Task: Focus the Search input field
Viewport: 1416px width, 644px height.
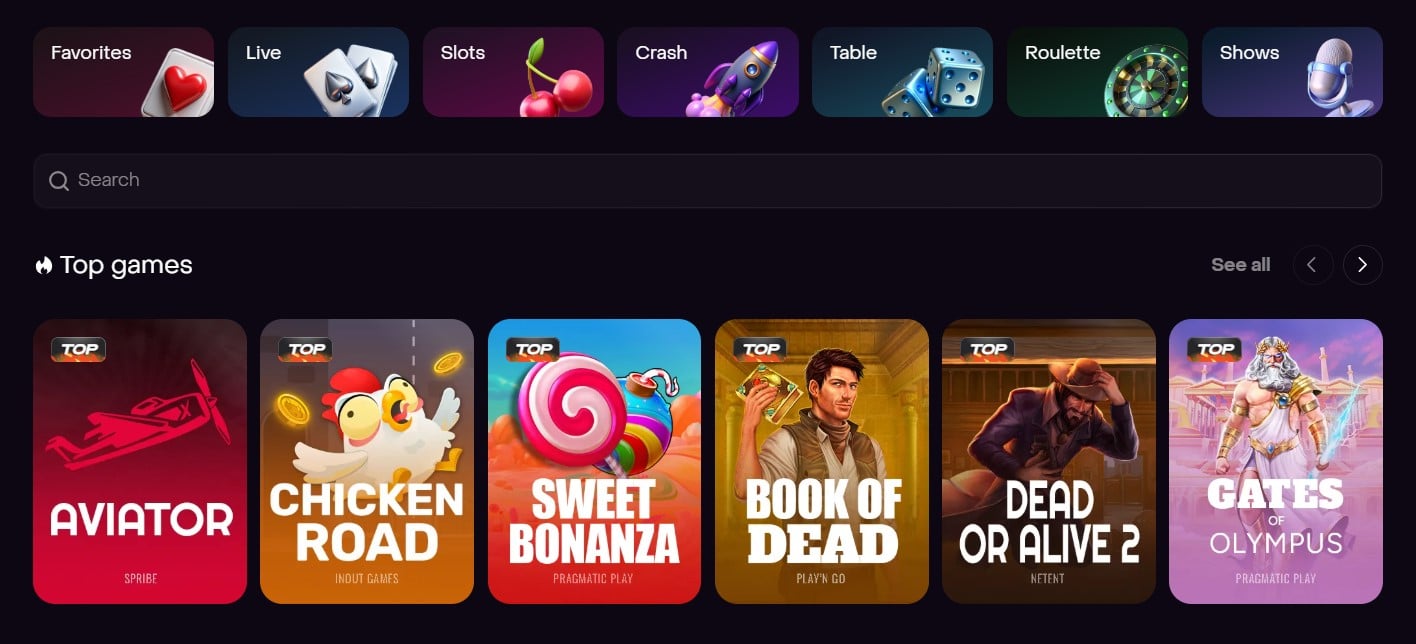Action: (x=707, y=181)
